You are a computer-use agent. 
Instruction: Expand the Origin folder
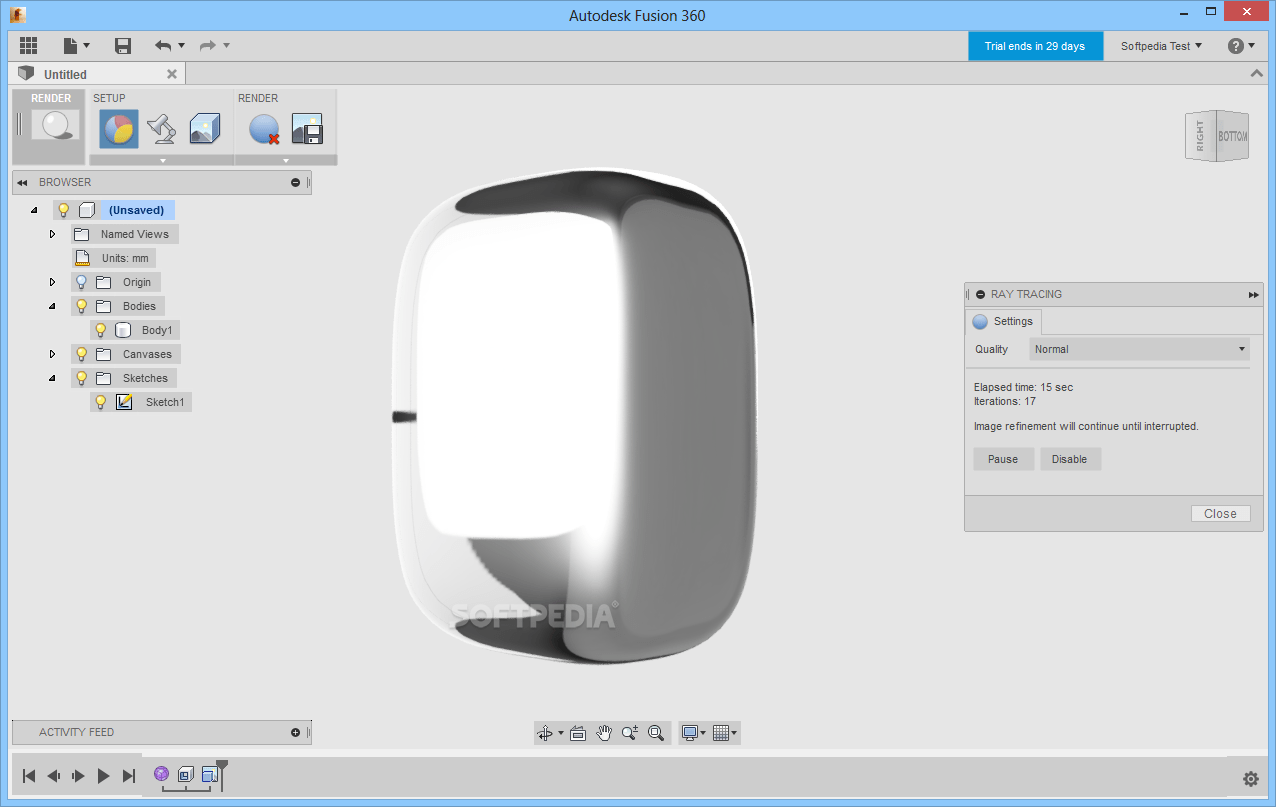tap(53, 282)
